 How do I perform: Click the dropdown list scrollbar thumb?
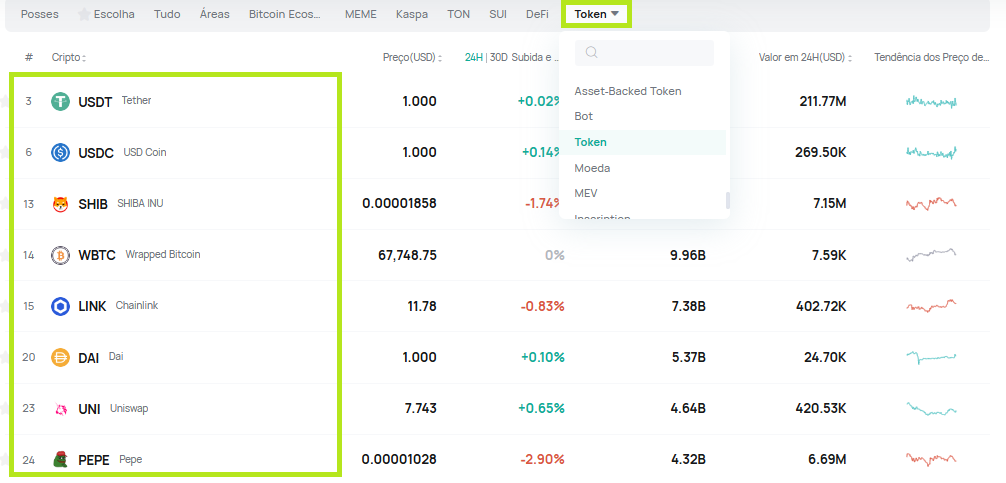tap(728, 200)
